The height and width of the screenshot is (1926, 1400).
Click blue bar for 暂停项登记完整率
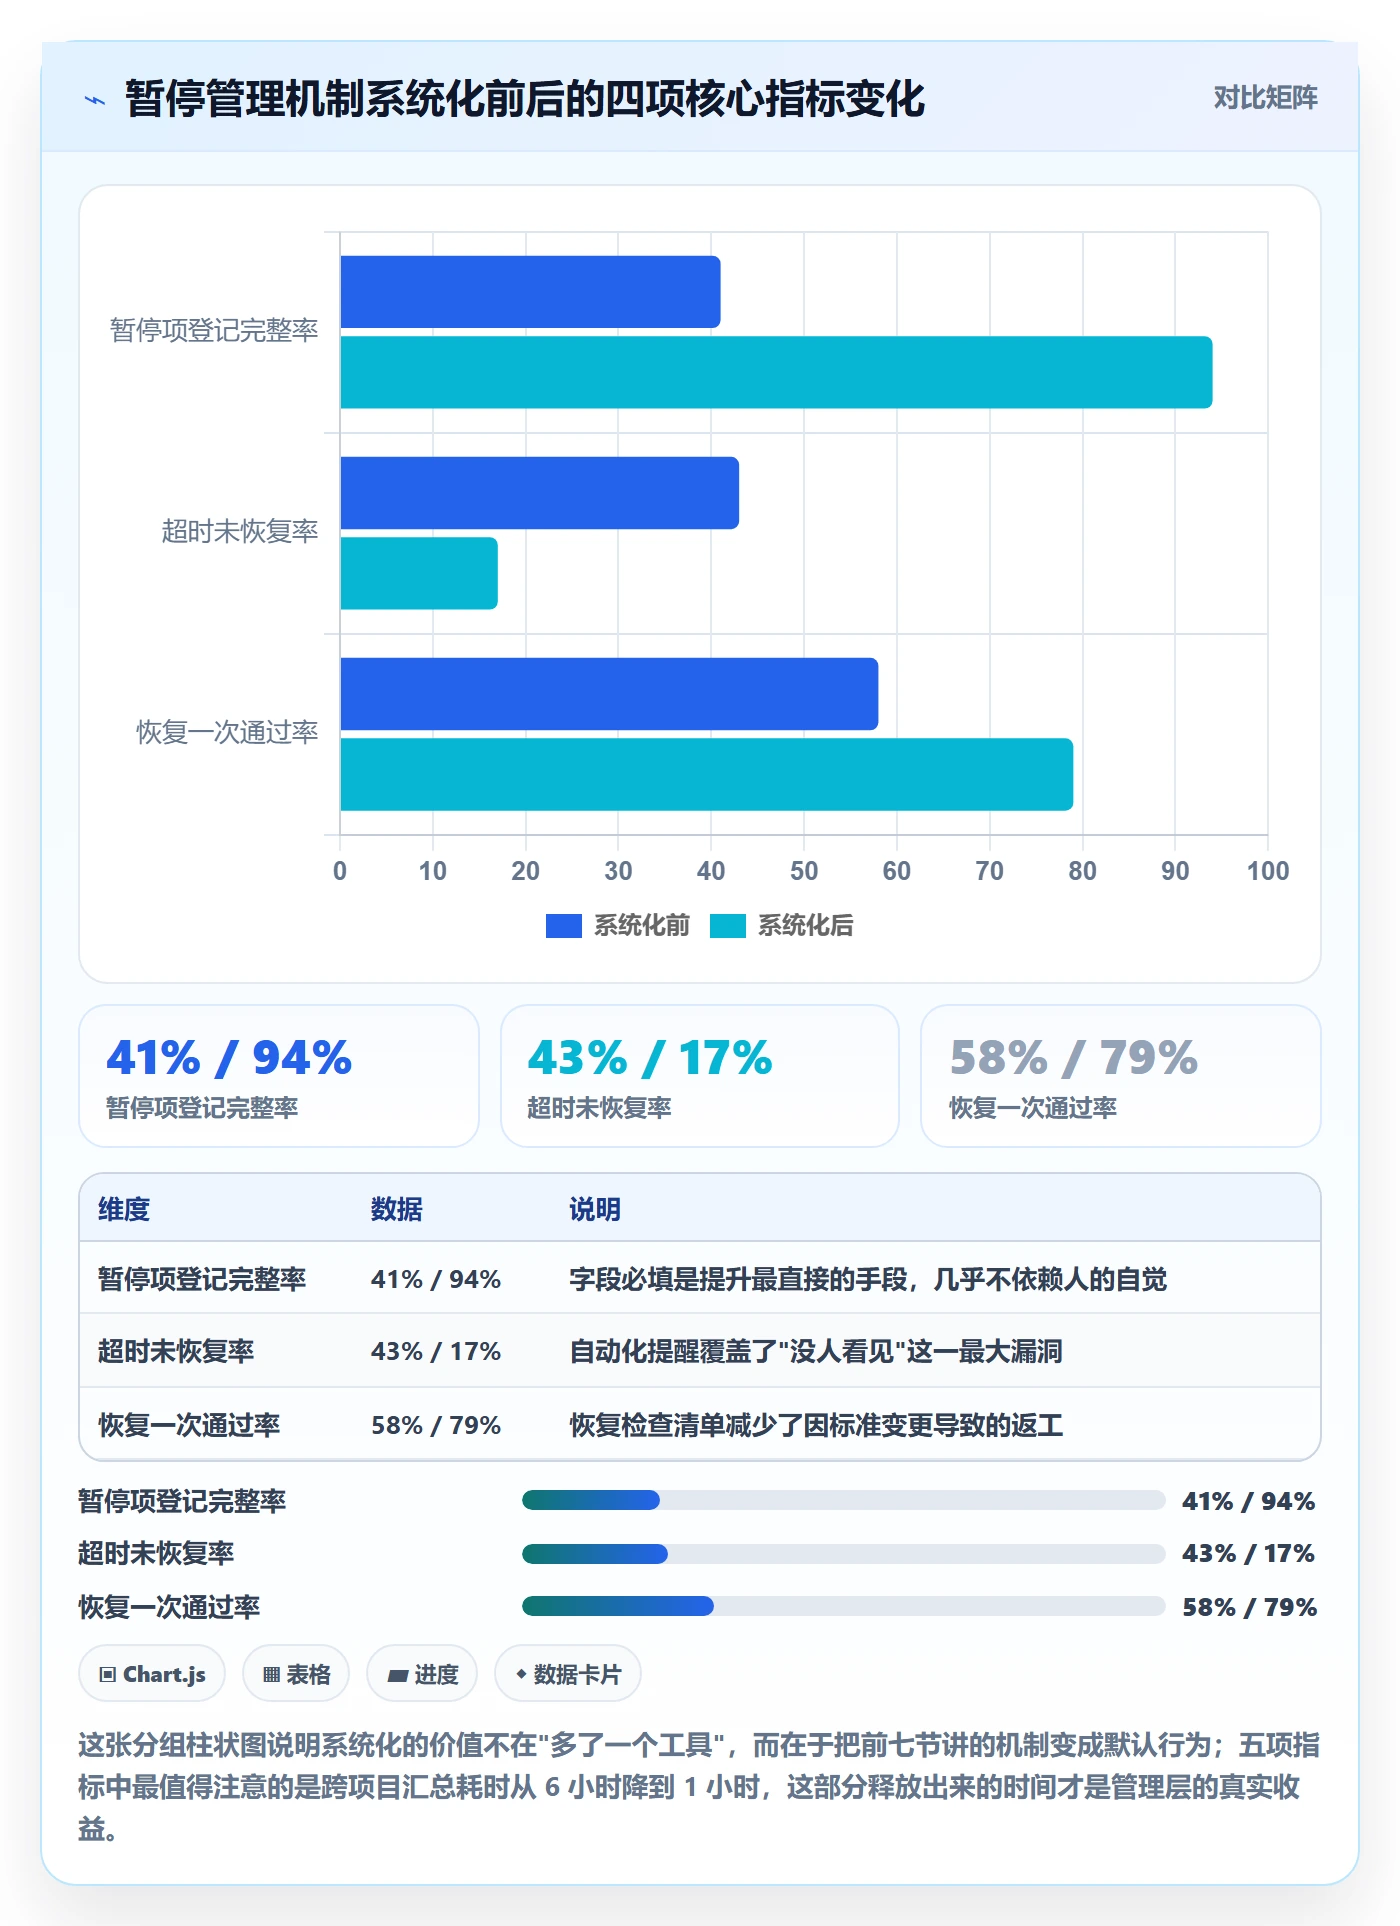pos(530,292)
